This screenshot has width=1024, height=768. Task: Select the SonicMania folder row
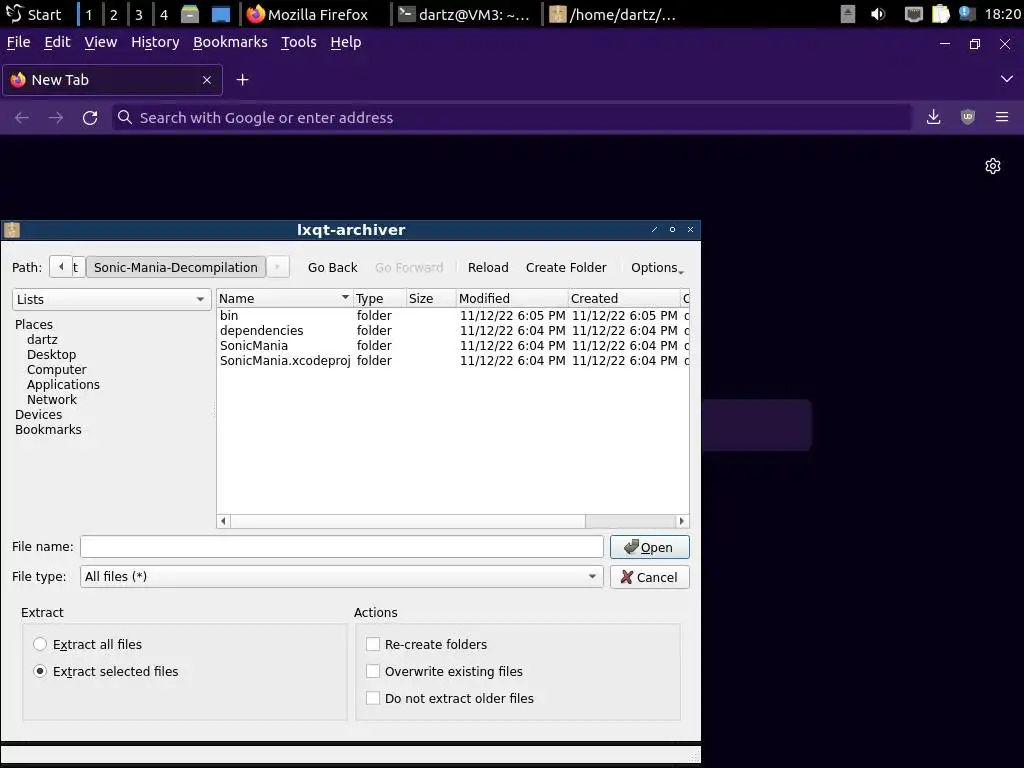[x=453, y=345]
